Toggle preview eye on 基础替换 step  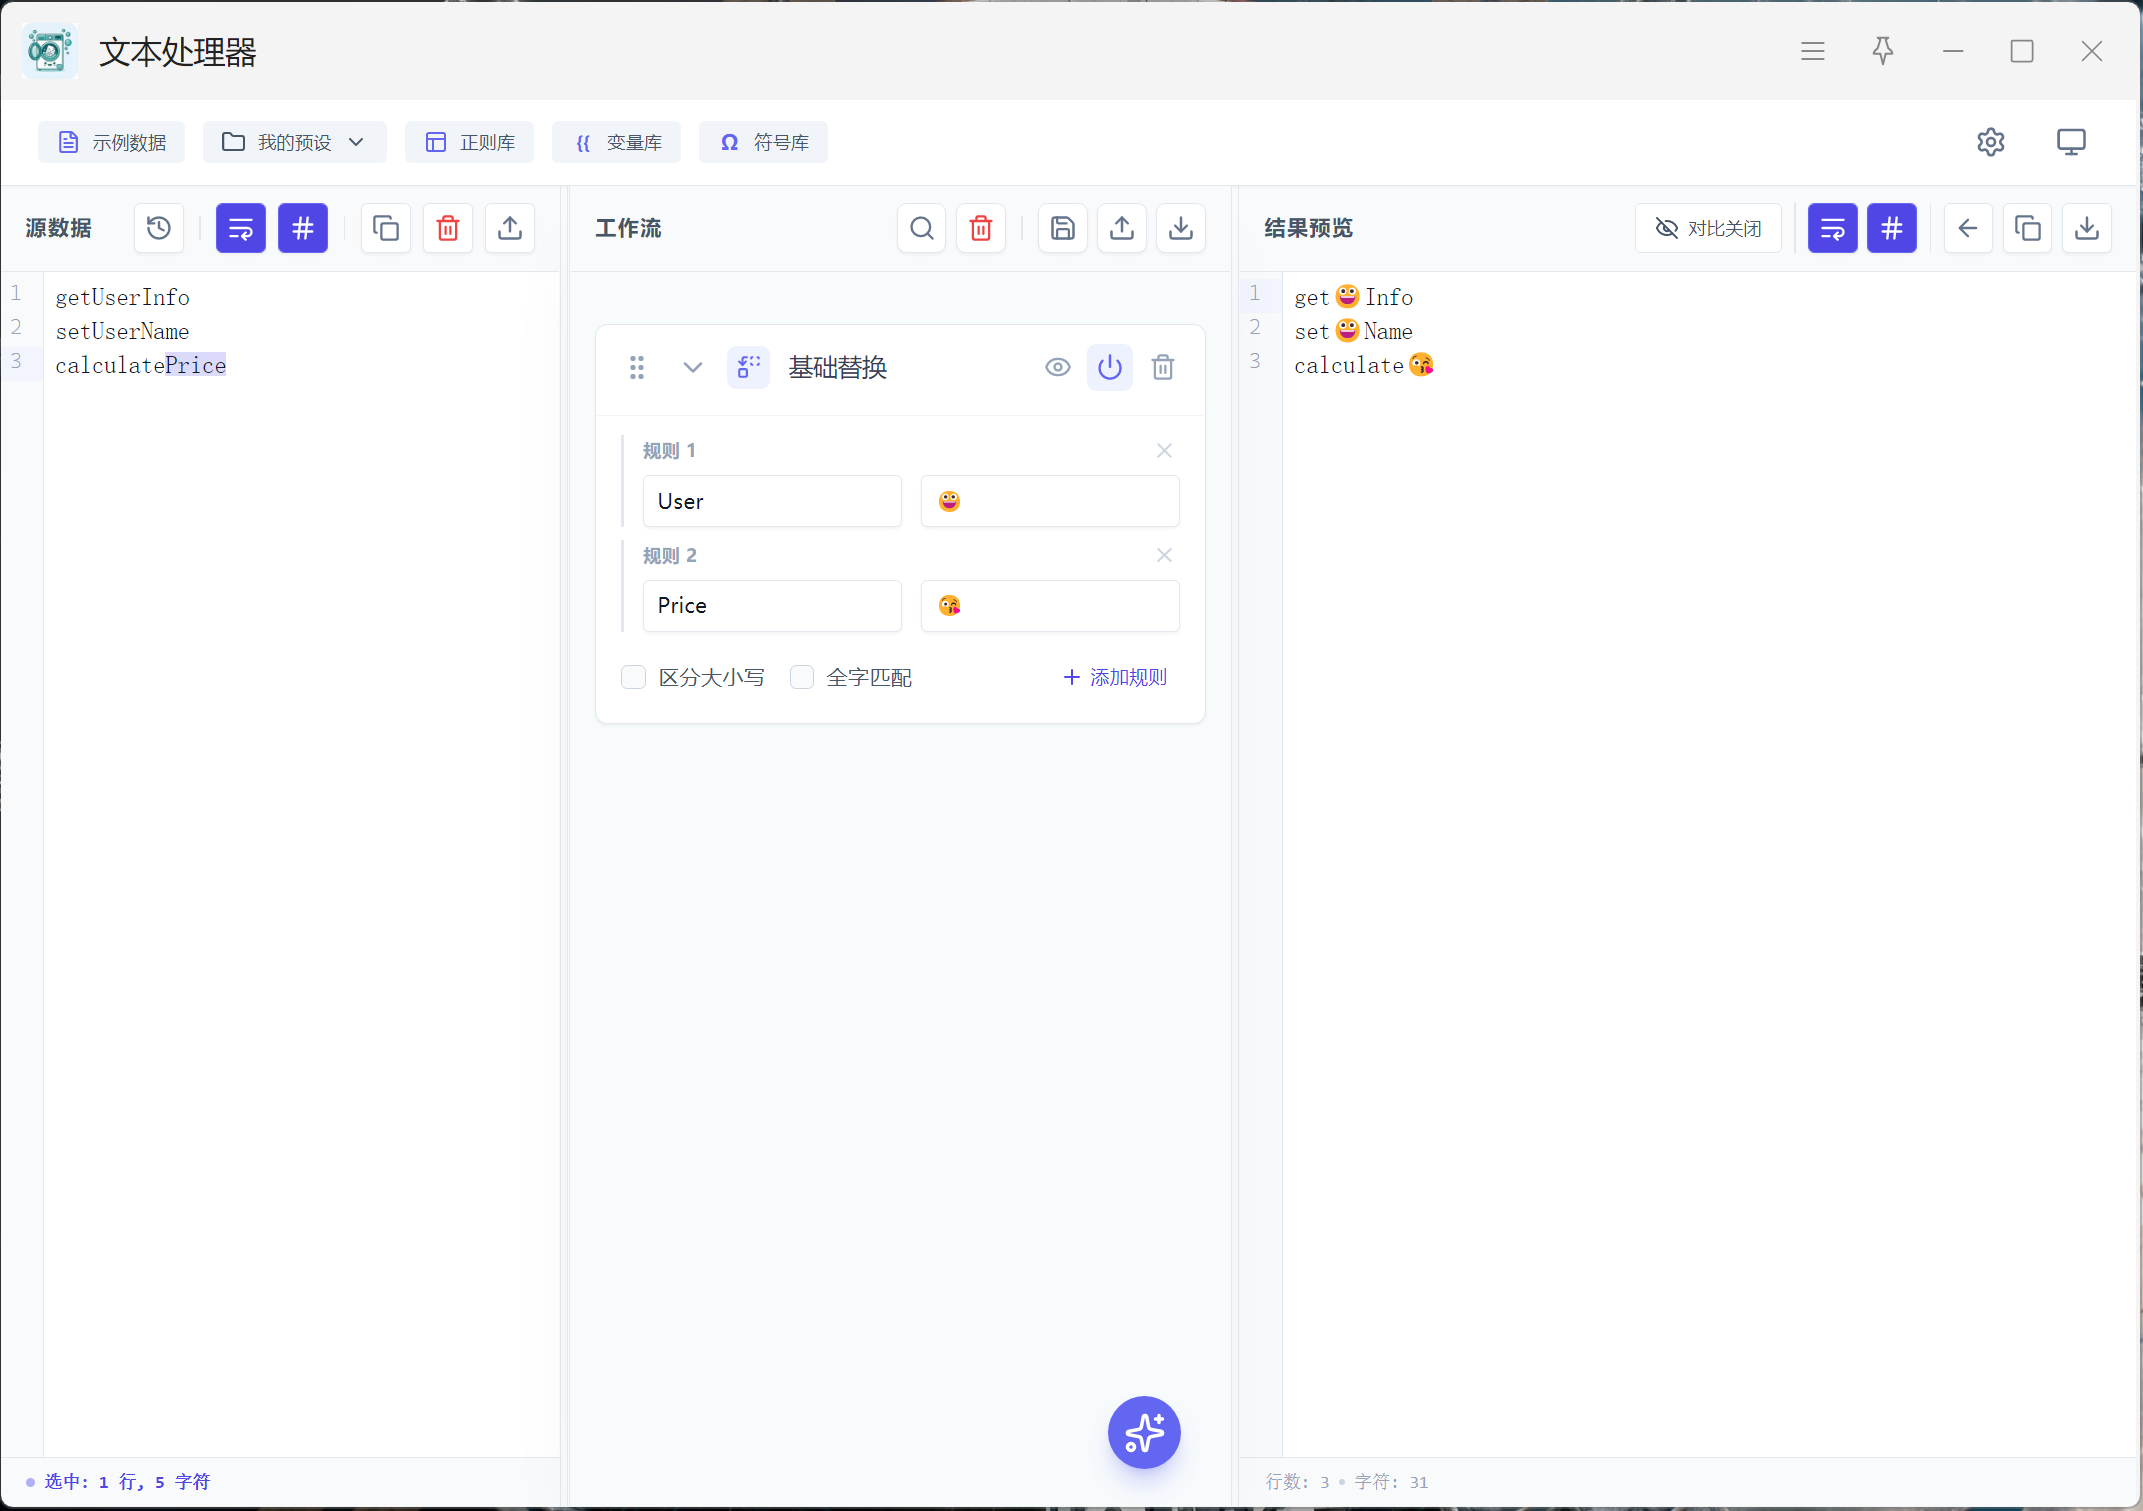1057,367
